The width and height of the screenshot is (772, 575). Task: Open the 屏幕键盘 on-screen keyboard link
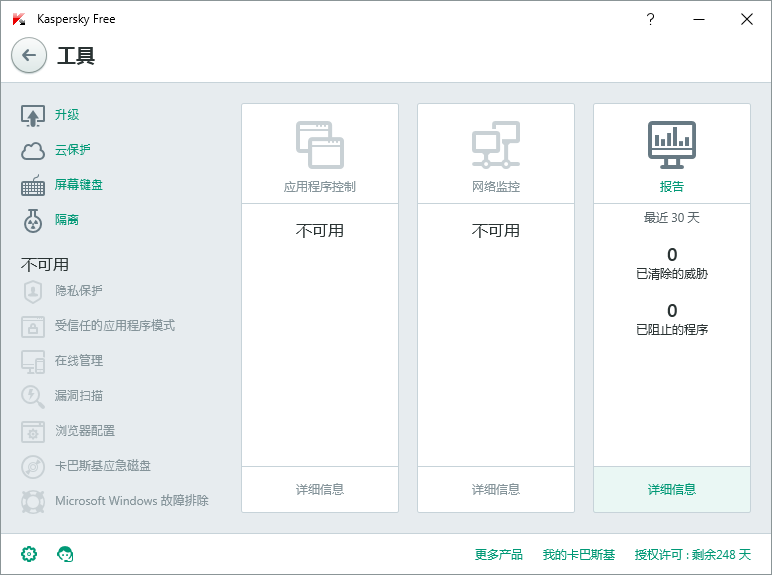[x=79, y=185]
